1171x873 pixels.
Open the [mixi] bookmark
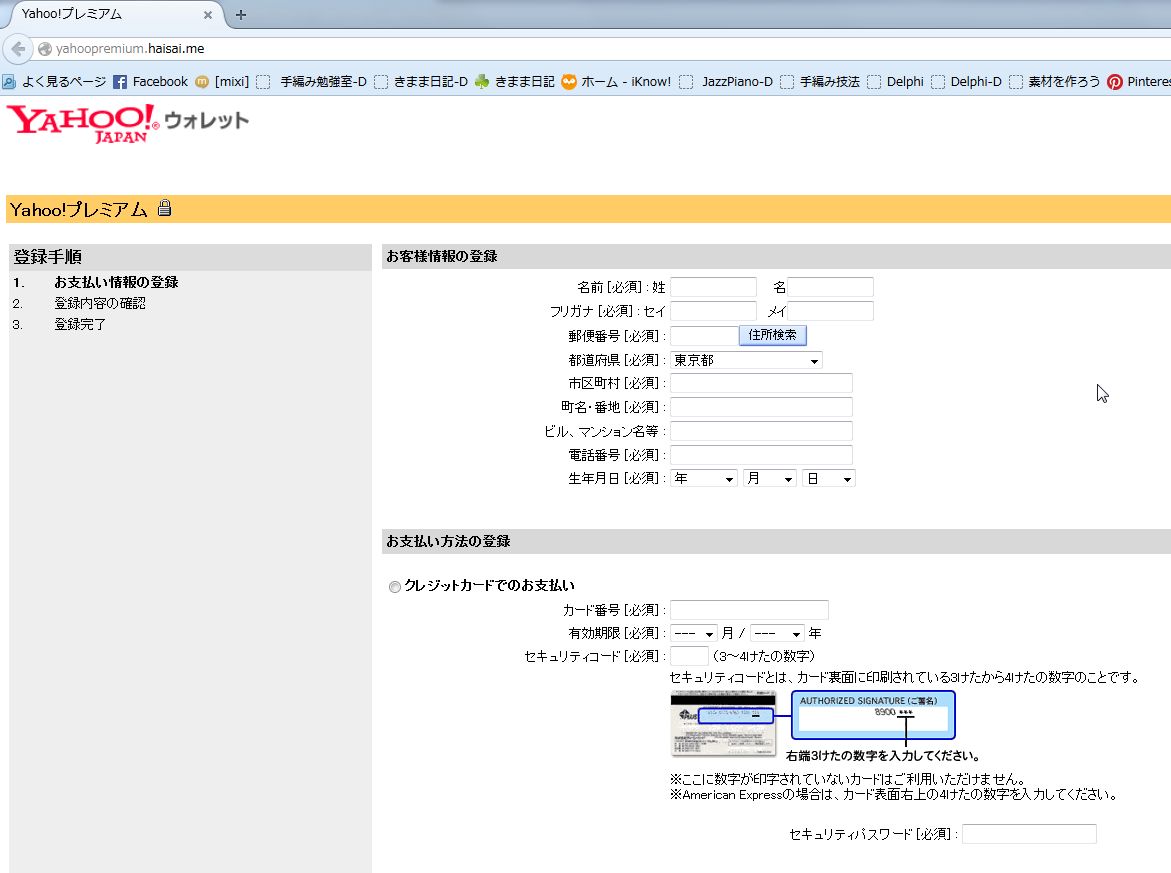click(x=222, y=81)
